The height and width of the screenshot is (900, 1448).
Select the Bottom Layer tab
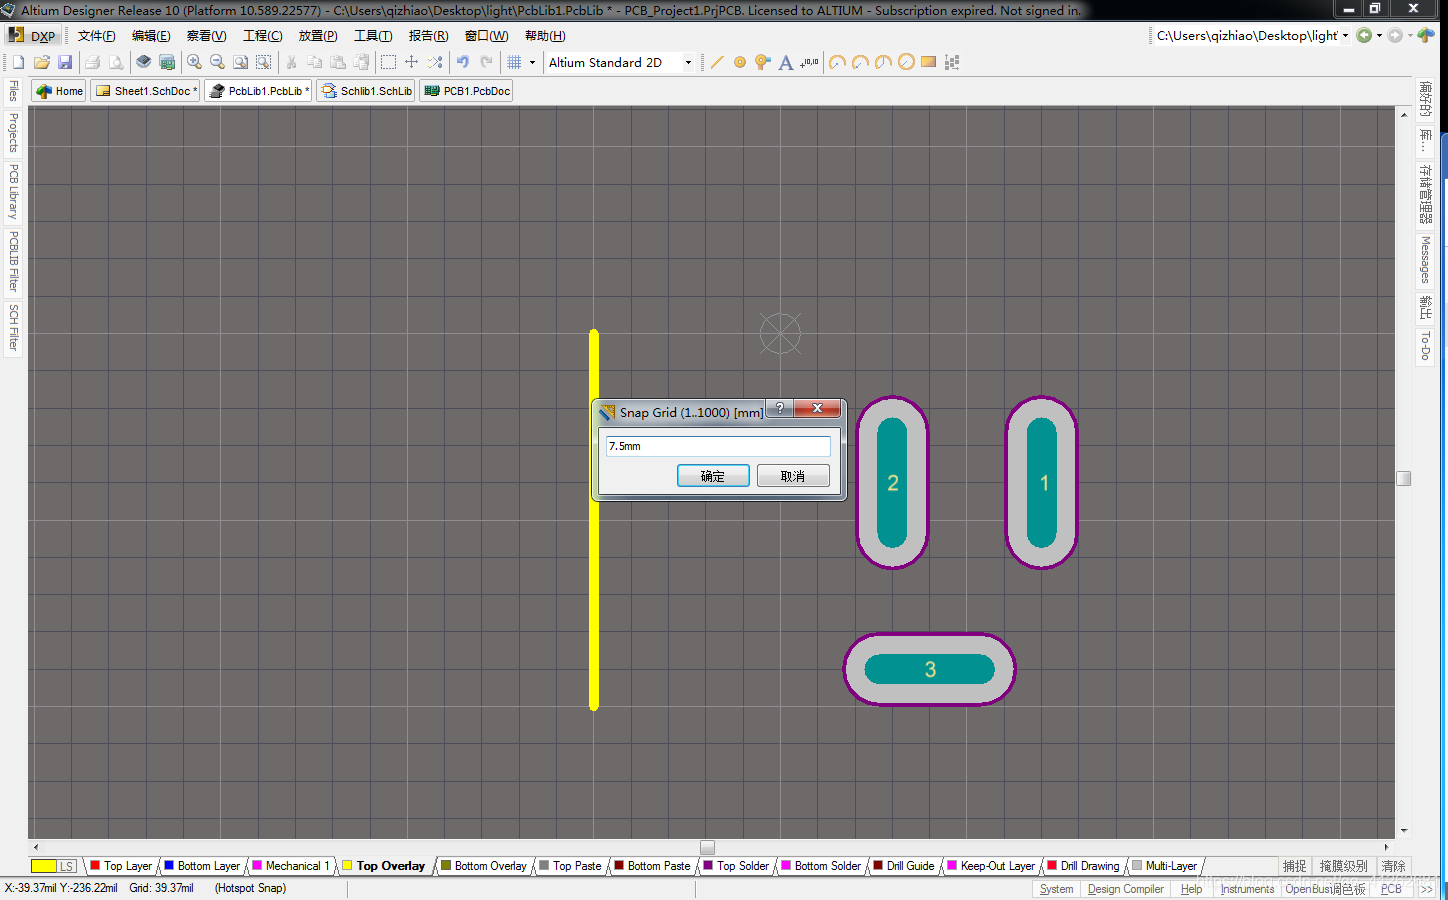coord(202,866)
